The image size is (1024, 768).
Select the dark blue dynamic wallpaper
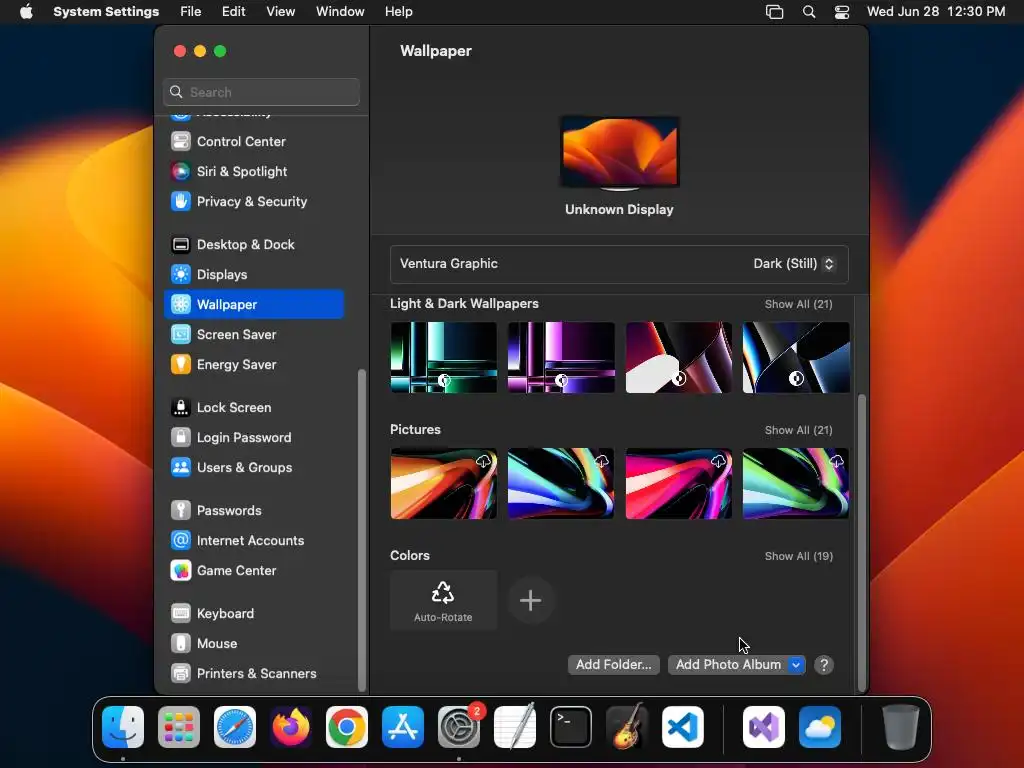click(796, 357)
